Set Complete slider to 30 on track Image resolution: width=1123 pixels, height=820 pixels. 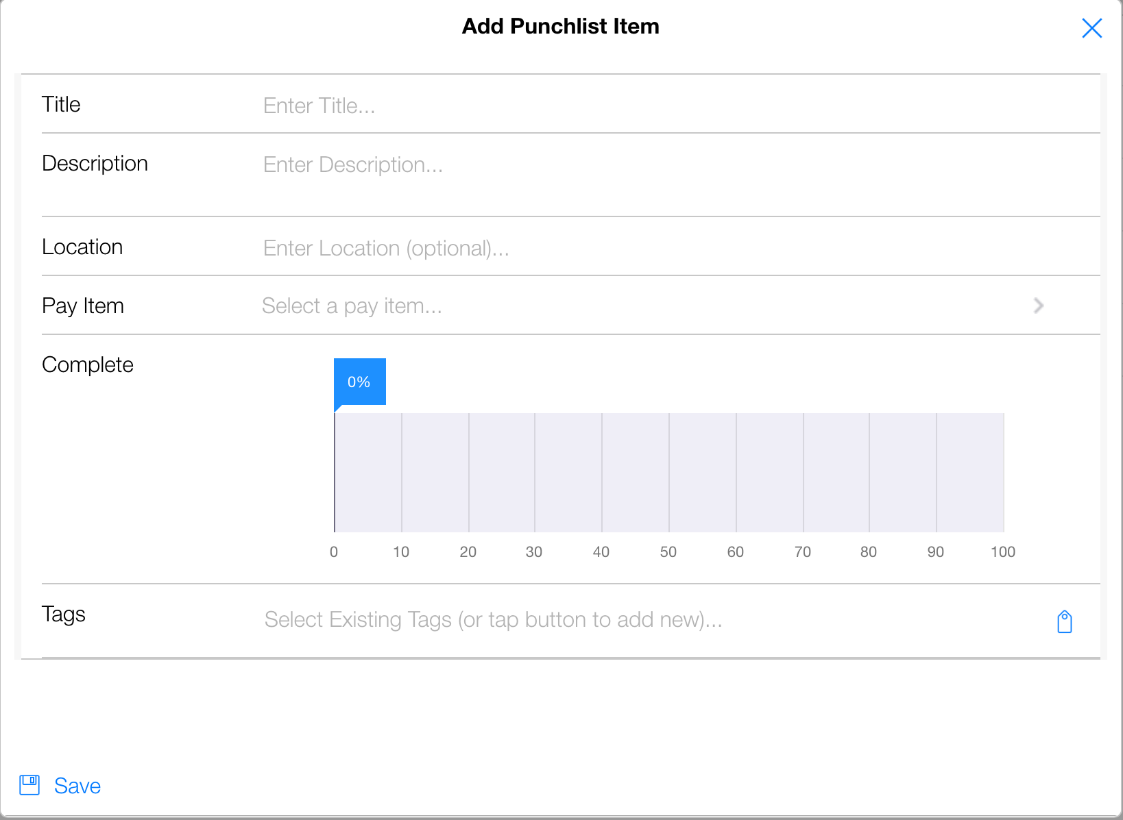click(535, 472)
